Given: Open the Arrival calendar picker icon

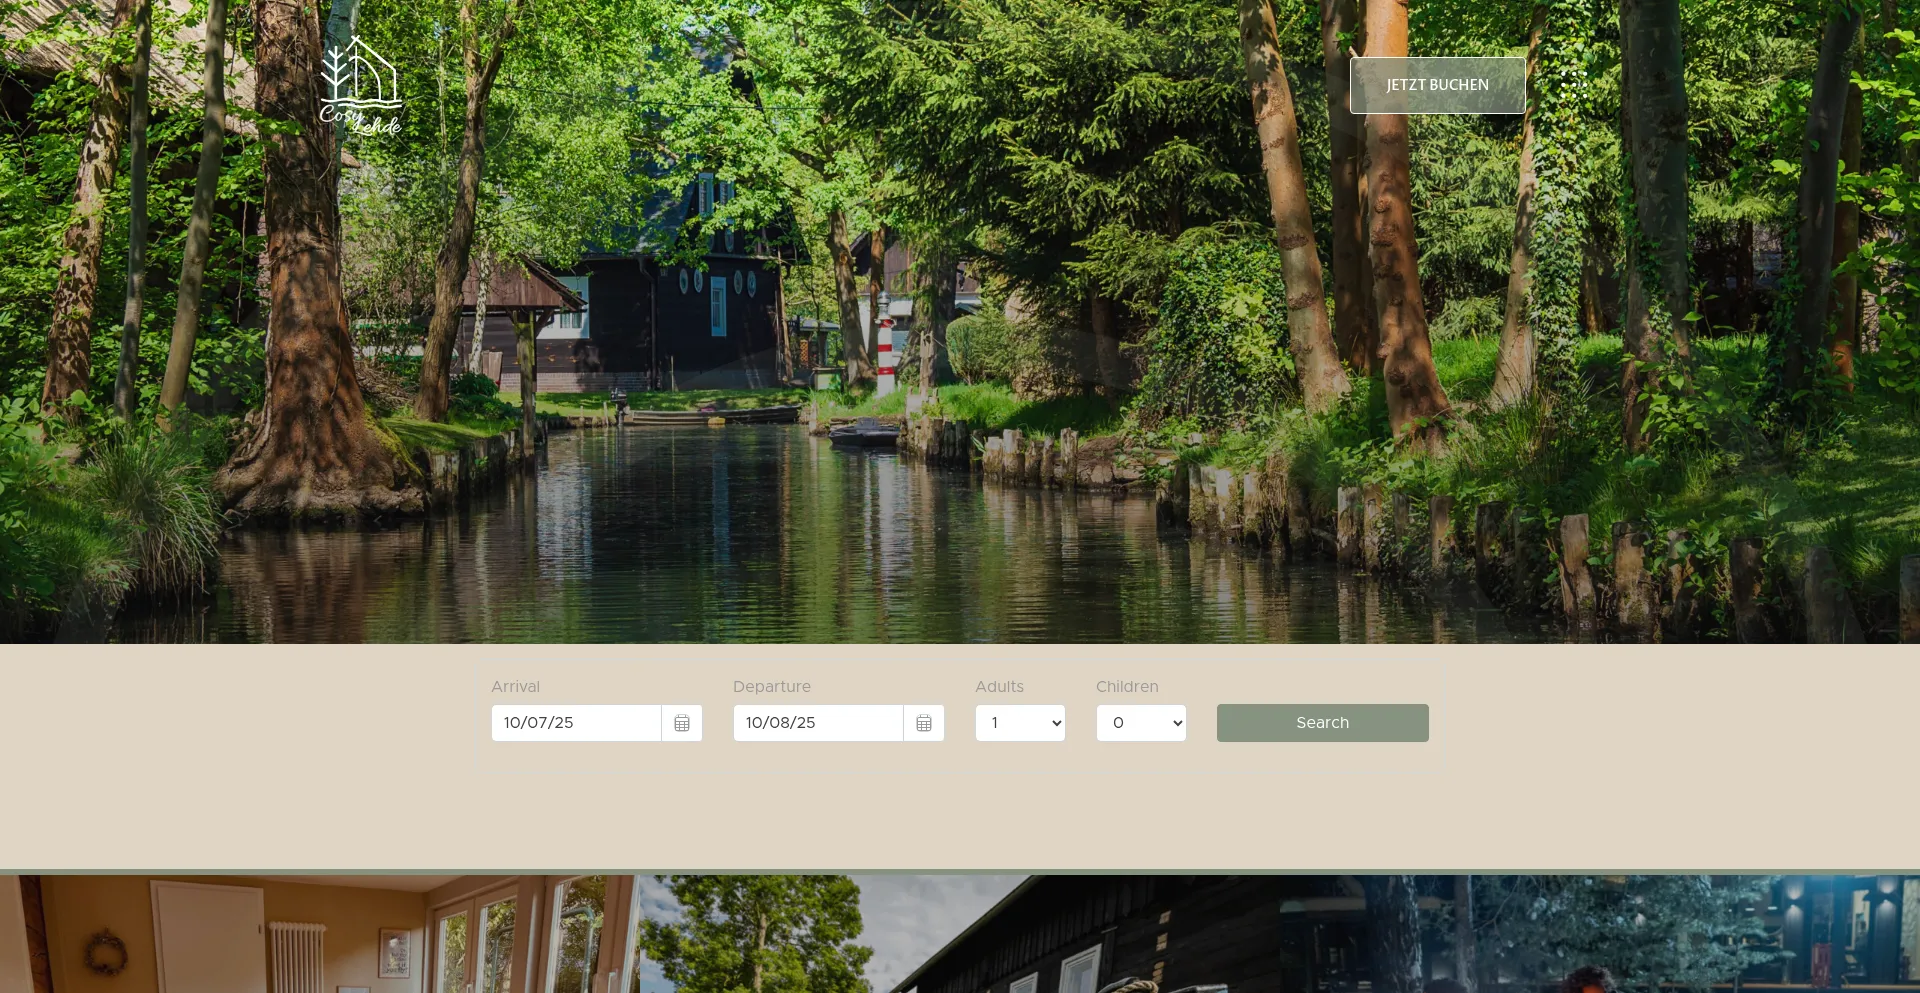Looking at the screenshot, I should [x=682, y=723].
